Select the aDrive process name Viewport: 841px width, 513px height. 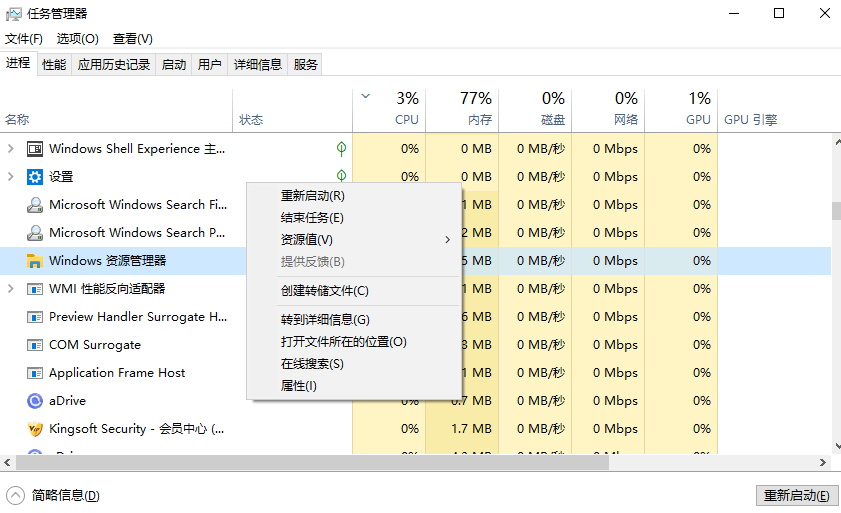[68, 400]
